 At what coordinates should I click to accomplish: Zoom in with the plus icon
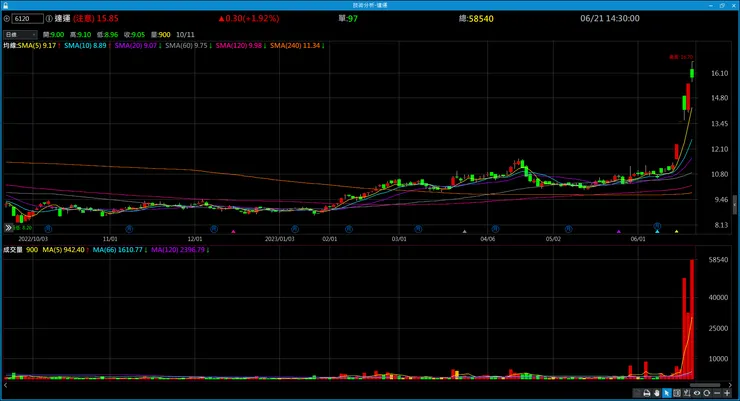pos(727,393)
